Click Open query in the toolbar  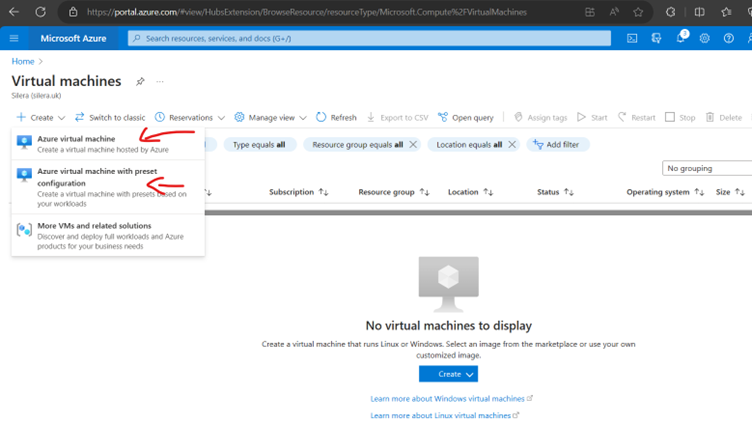click(466, 117)
